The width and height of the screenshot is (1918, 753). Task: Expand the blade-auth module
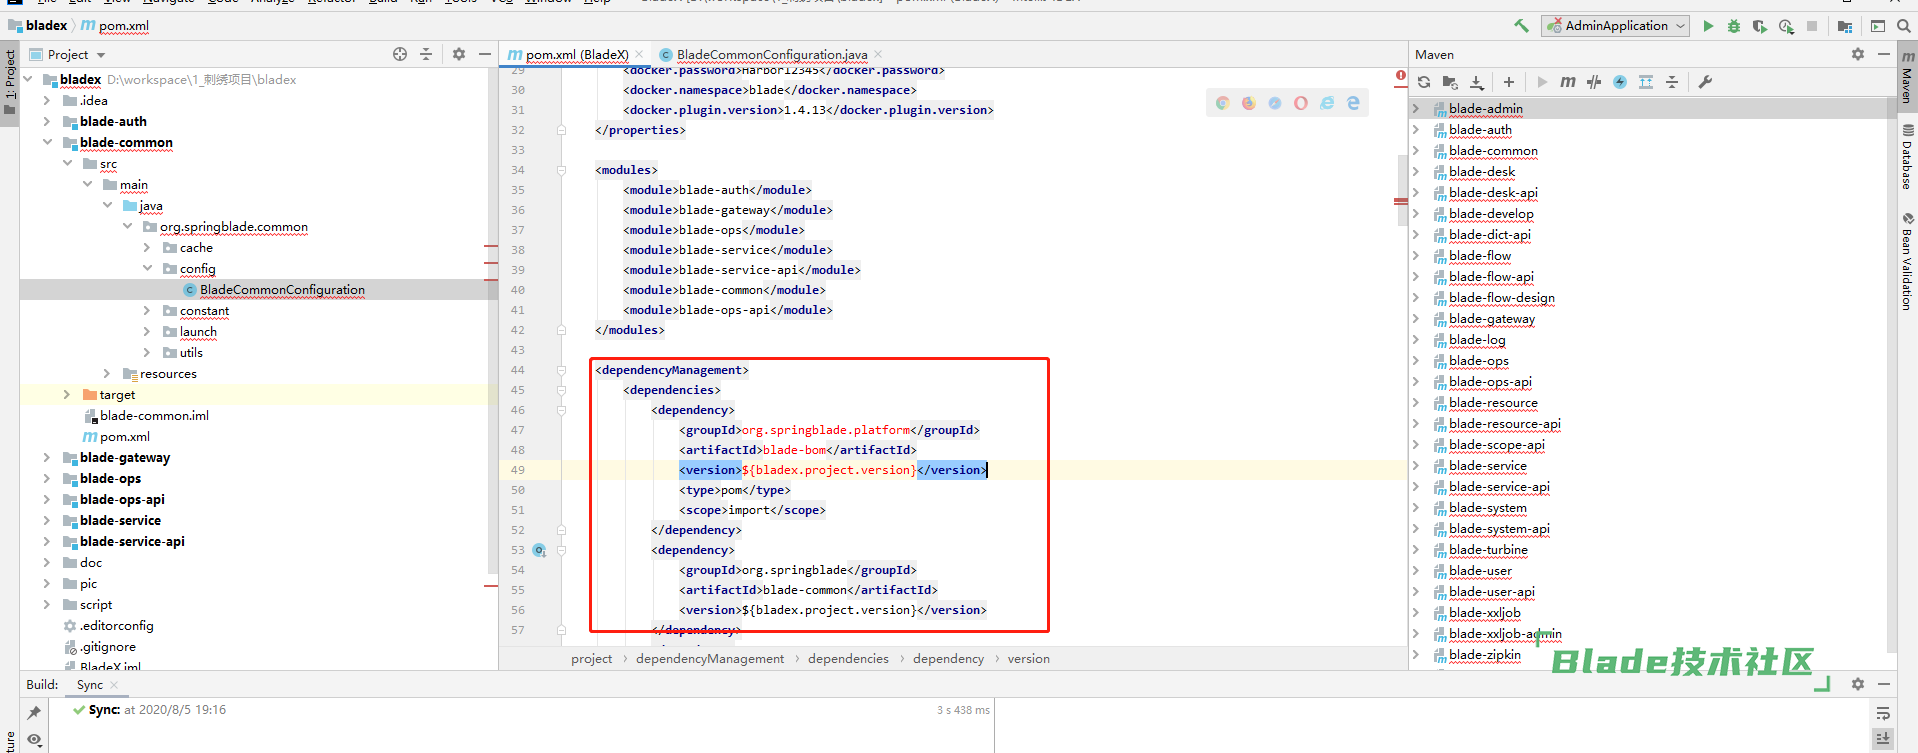point(47,121)
